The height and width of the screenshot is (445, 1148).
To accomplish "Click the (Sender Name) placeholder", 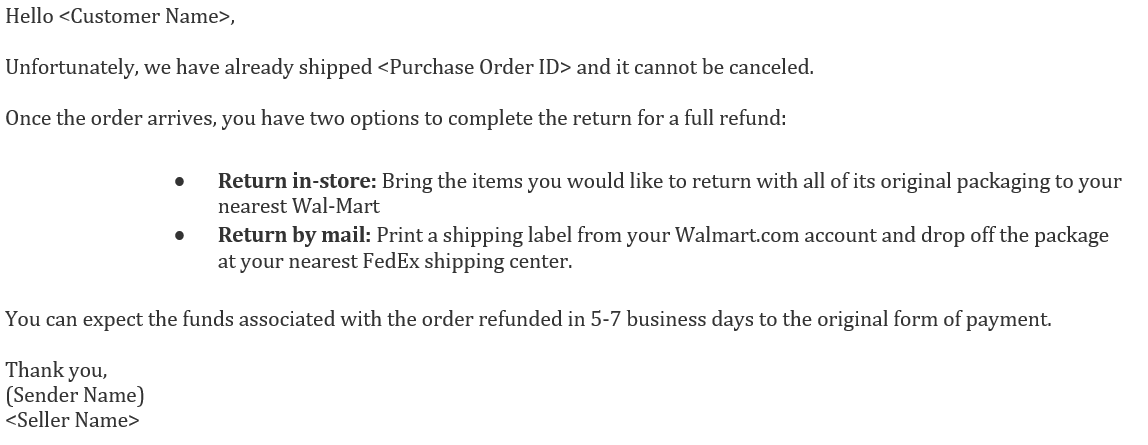I will [x=75, y=396].
